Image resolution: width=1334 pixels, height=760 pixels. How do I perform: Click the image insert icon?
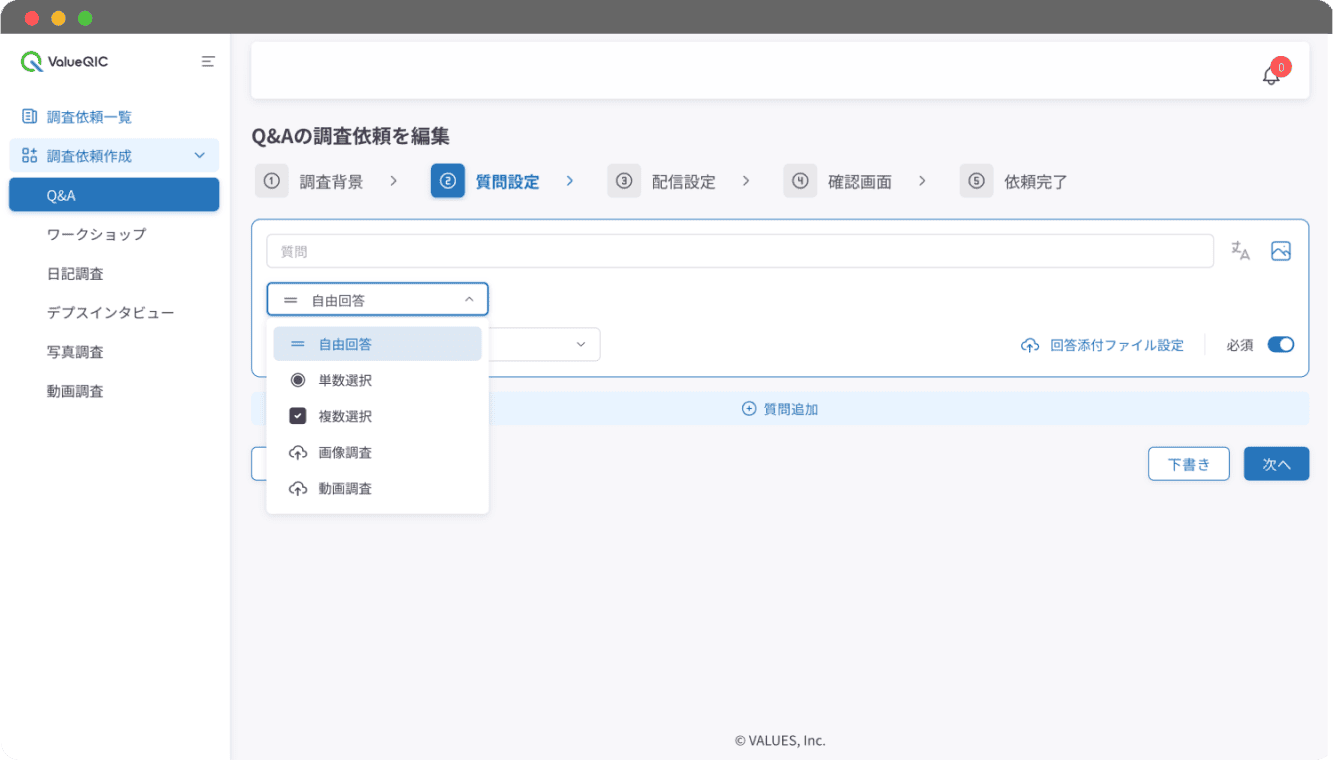[1281, 251]
